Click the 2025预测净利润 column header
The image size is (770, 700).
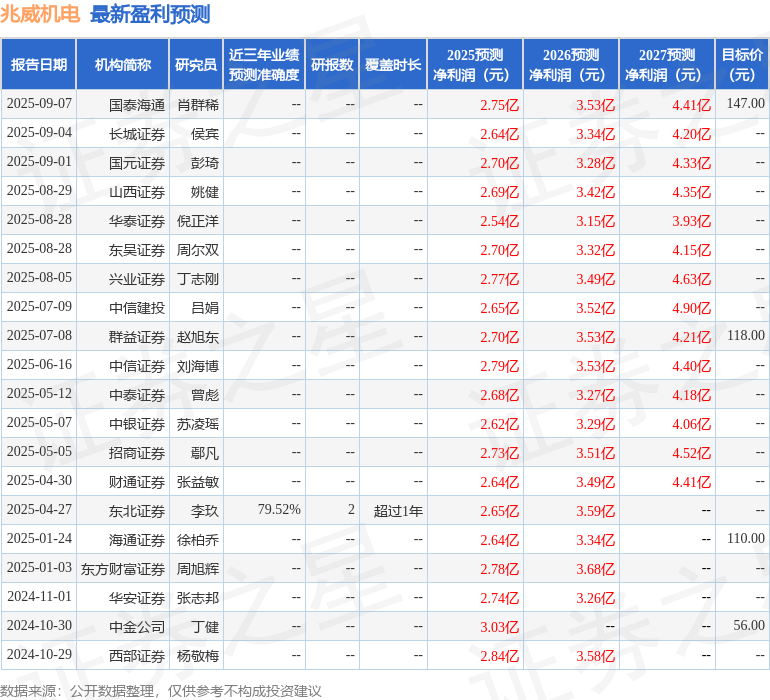[x=475, y=65]
